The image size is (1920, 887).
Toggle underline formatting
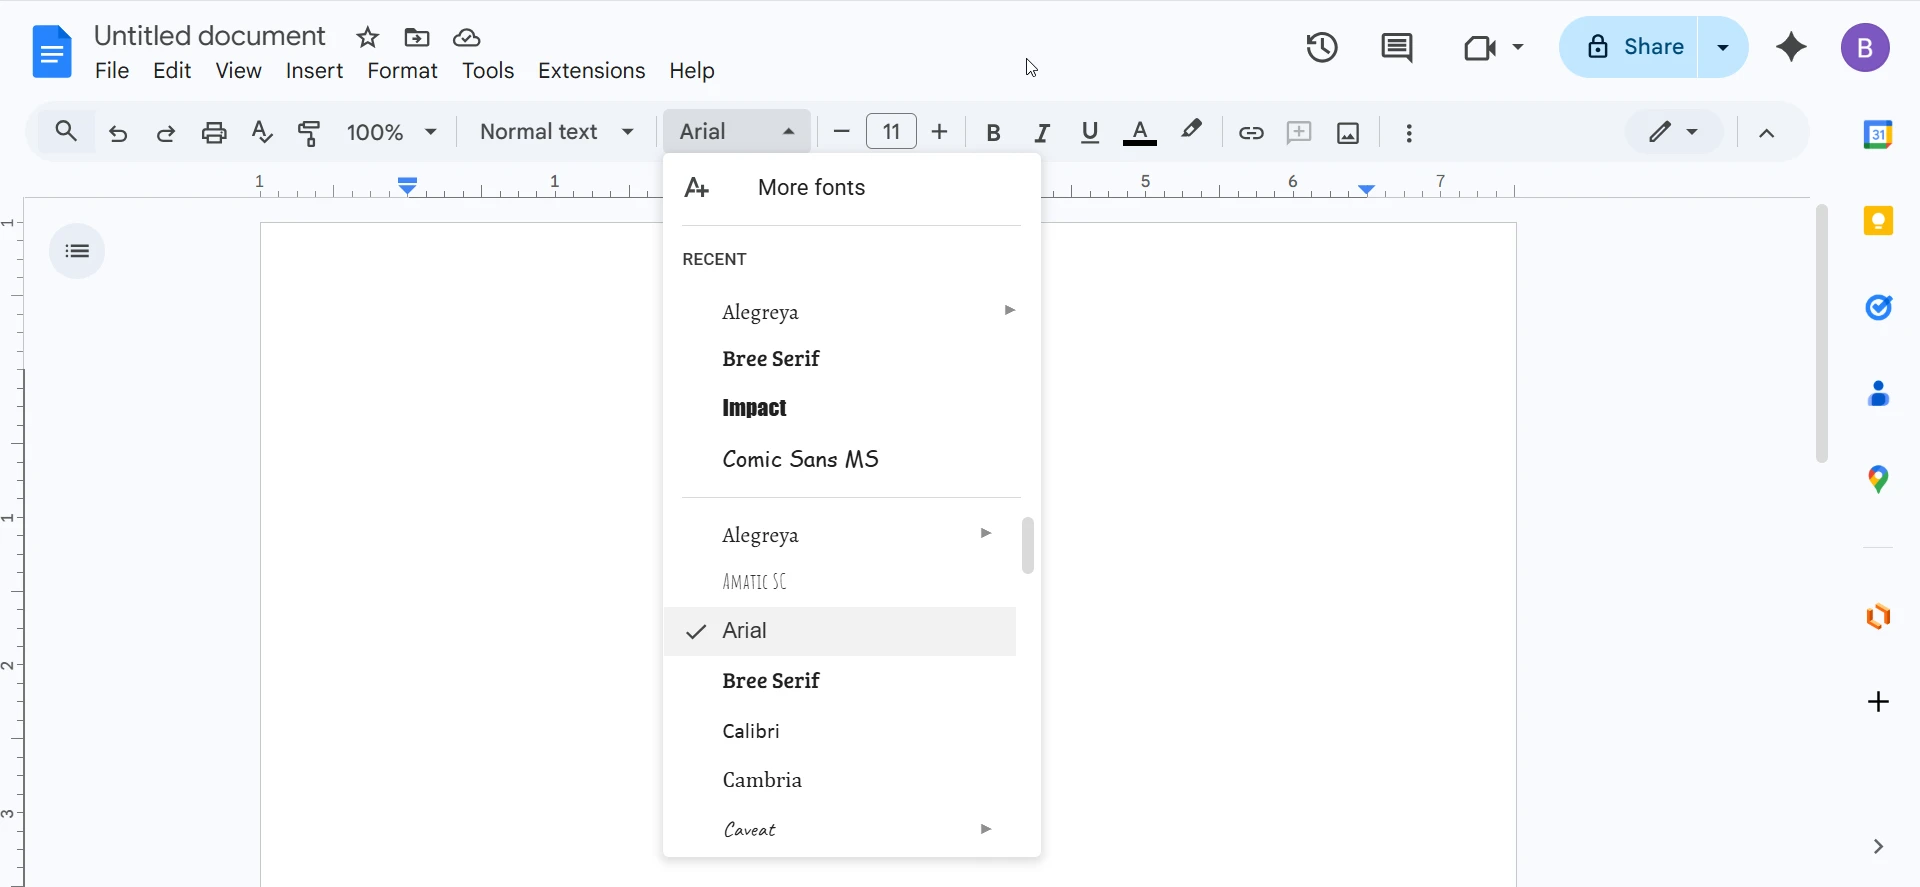click(1090, 132)
